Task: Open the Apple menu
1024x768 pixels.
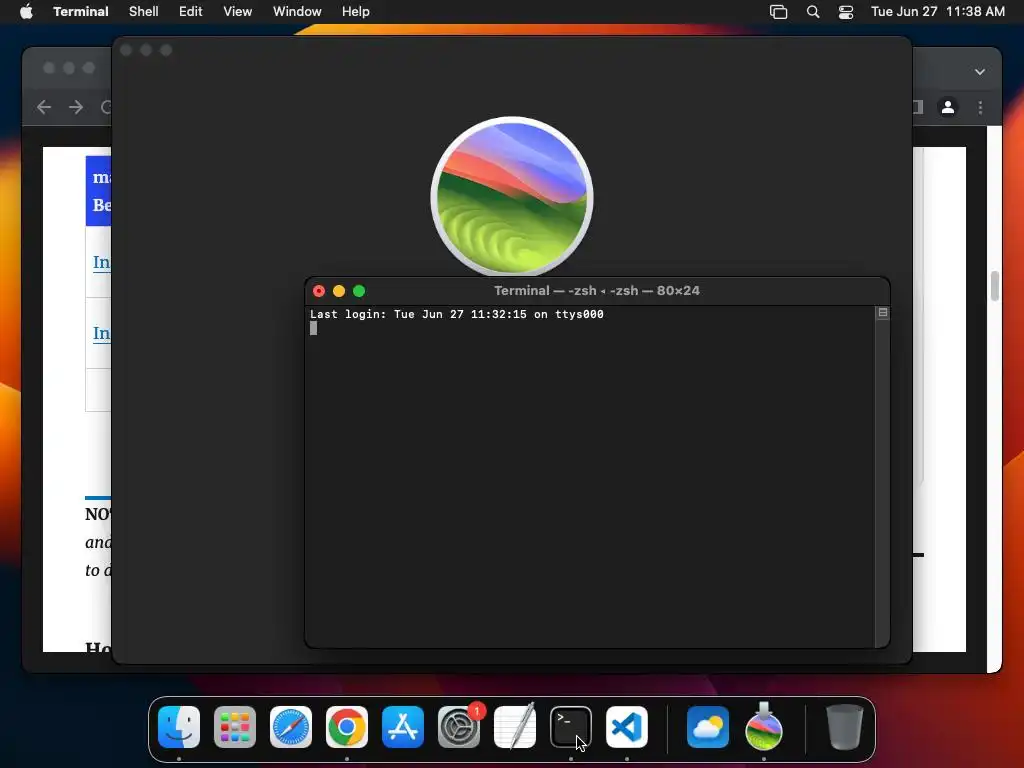Action: (x=26, y=11)
